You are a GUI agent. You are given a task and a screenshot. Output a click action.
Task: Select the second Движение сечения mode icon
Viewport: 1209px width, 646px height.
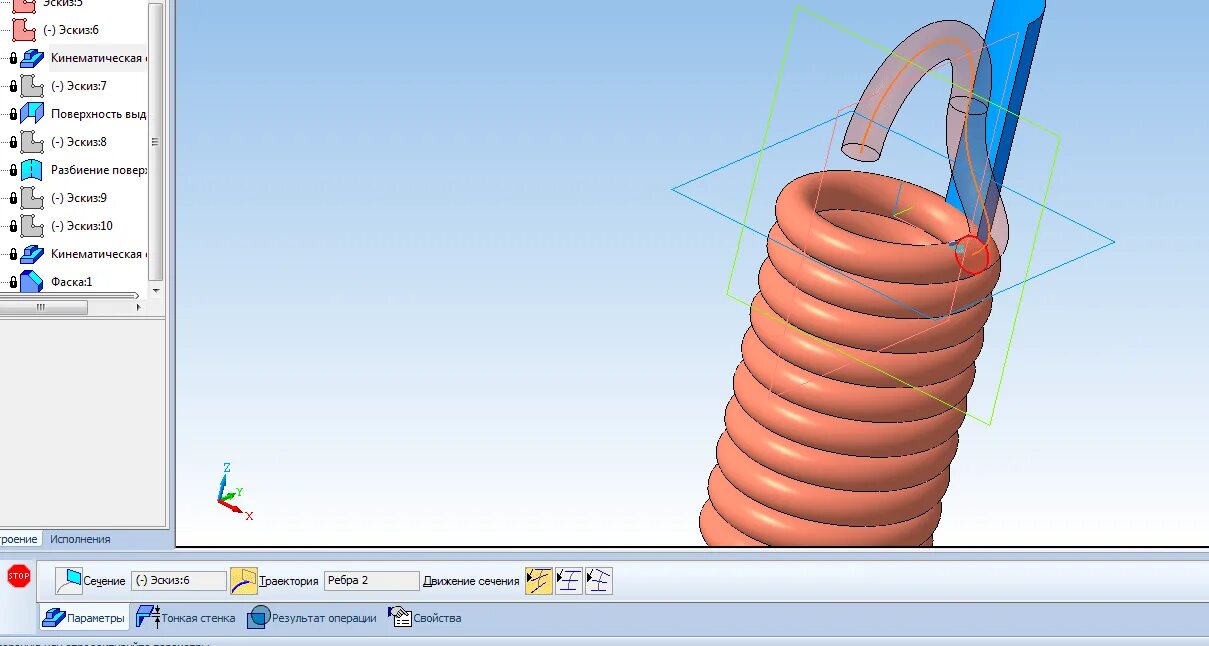(569, 581)
